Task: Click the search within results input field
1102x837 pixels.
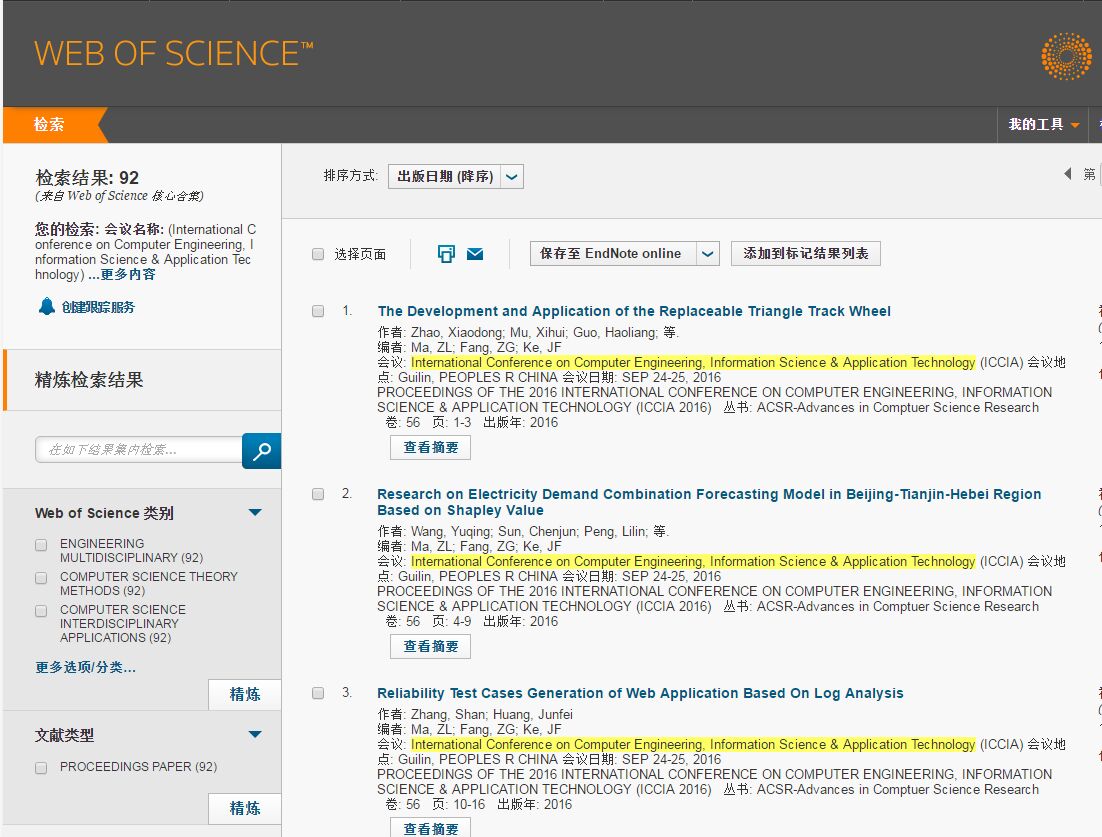Action: click(138, 450)
